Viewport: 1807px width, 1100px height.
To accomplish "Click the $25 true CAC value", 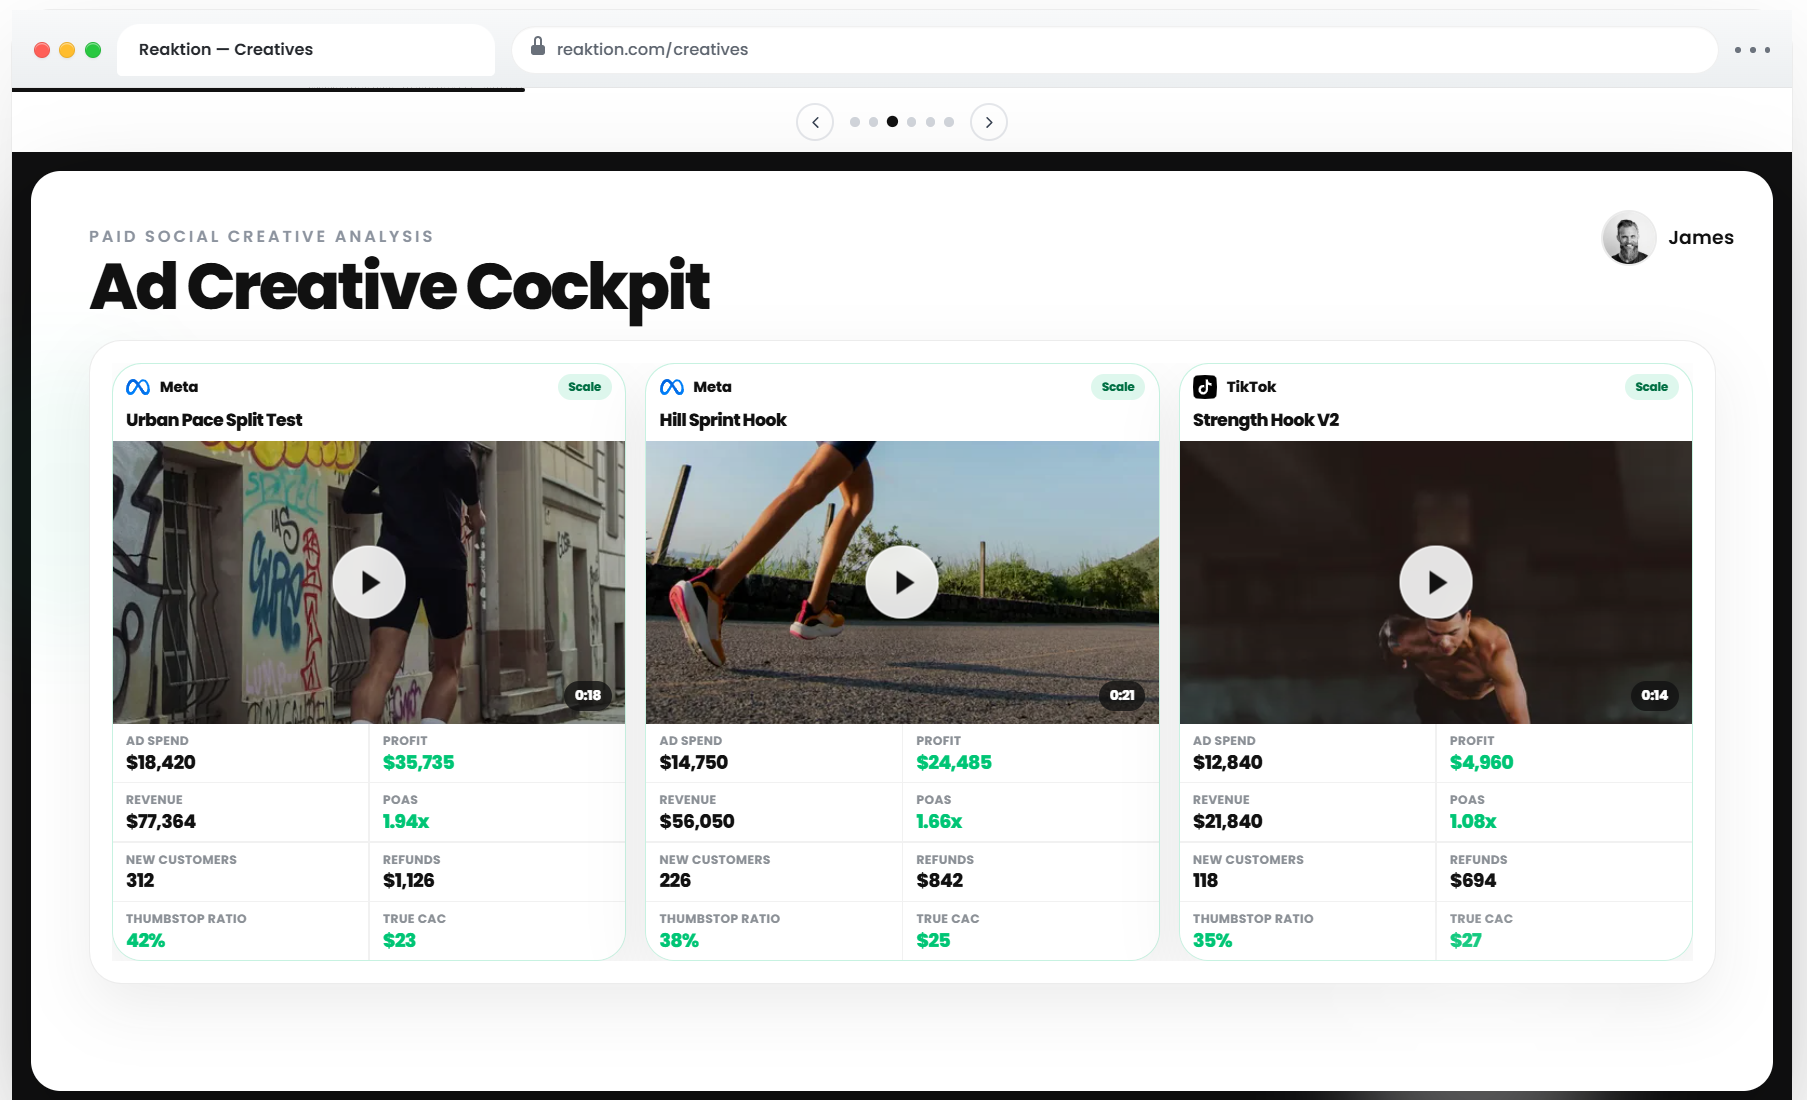I will (x=933, y=940).
